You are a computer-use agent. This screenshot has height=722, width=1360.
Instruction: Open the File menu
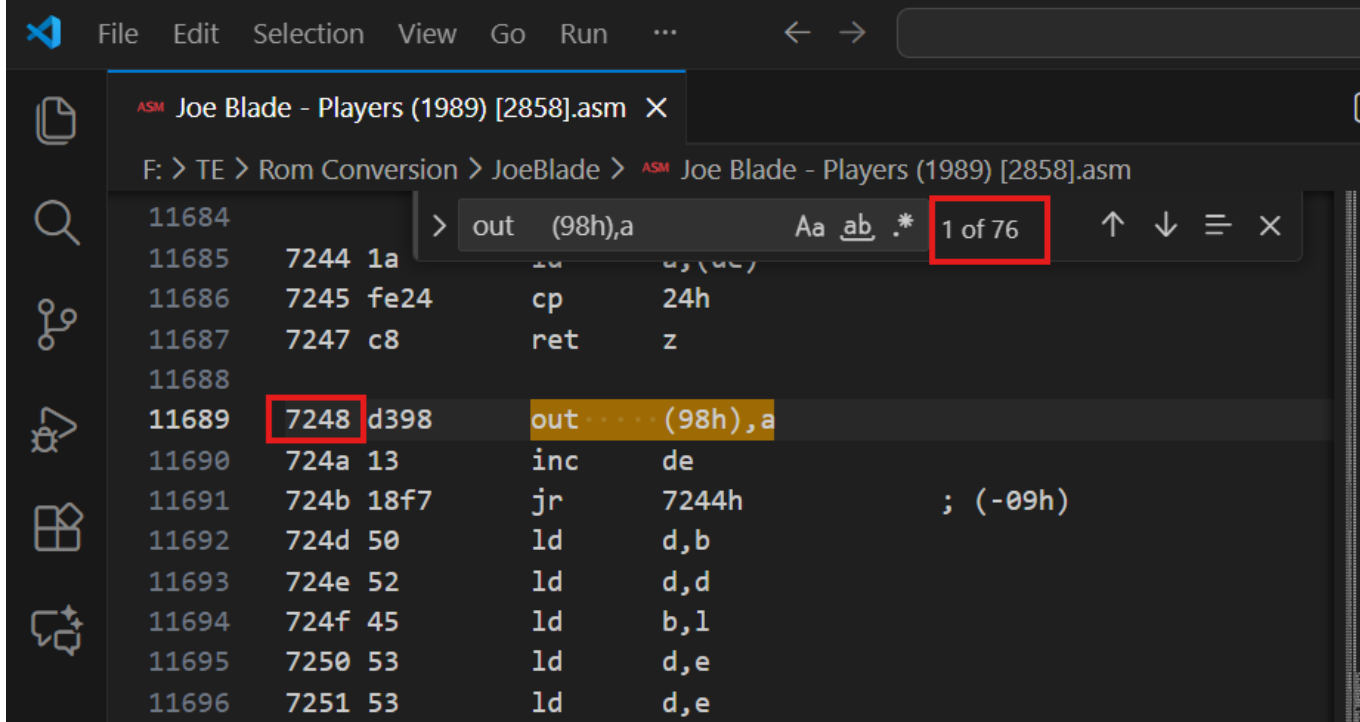tap(118, 33)
